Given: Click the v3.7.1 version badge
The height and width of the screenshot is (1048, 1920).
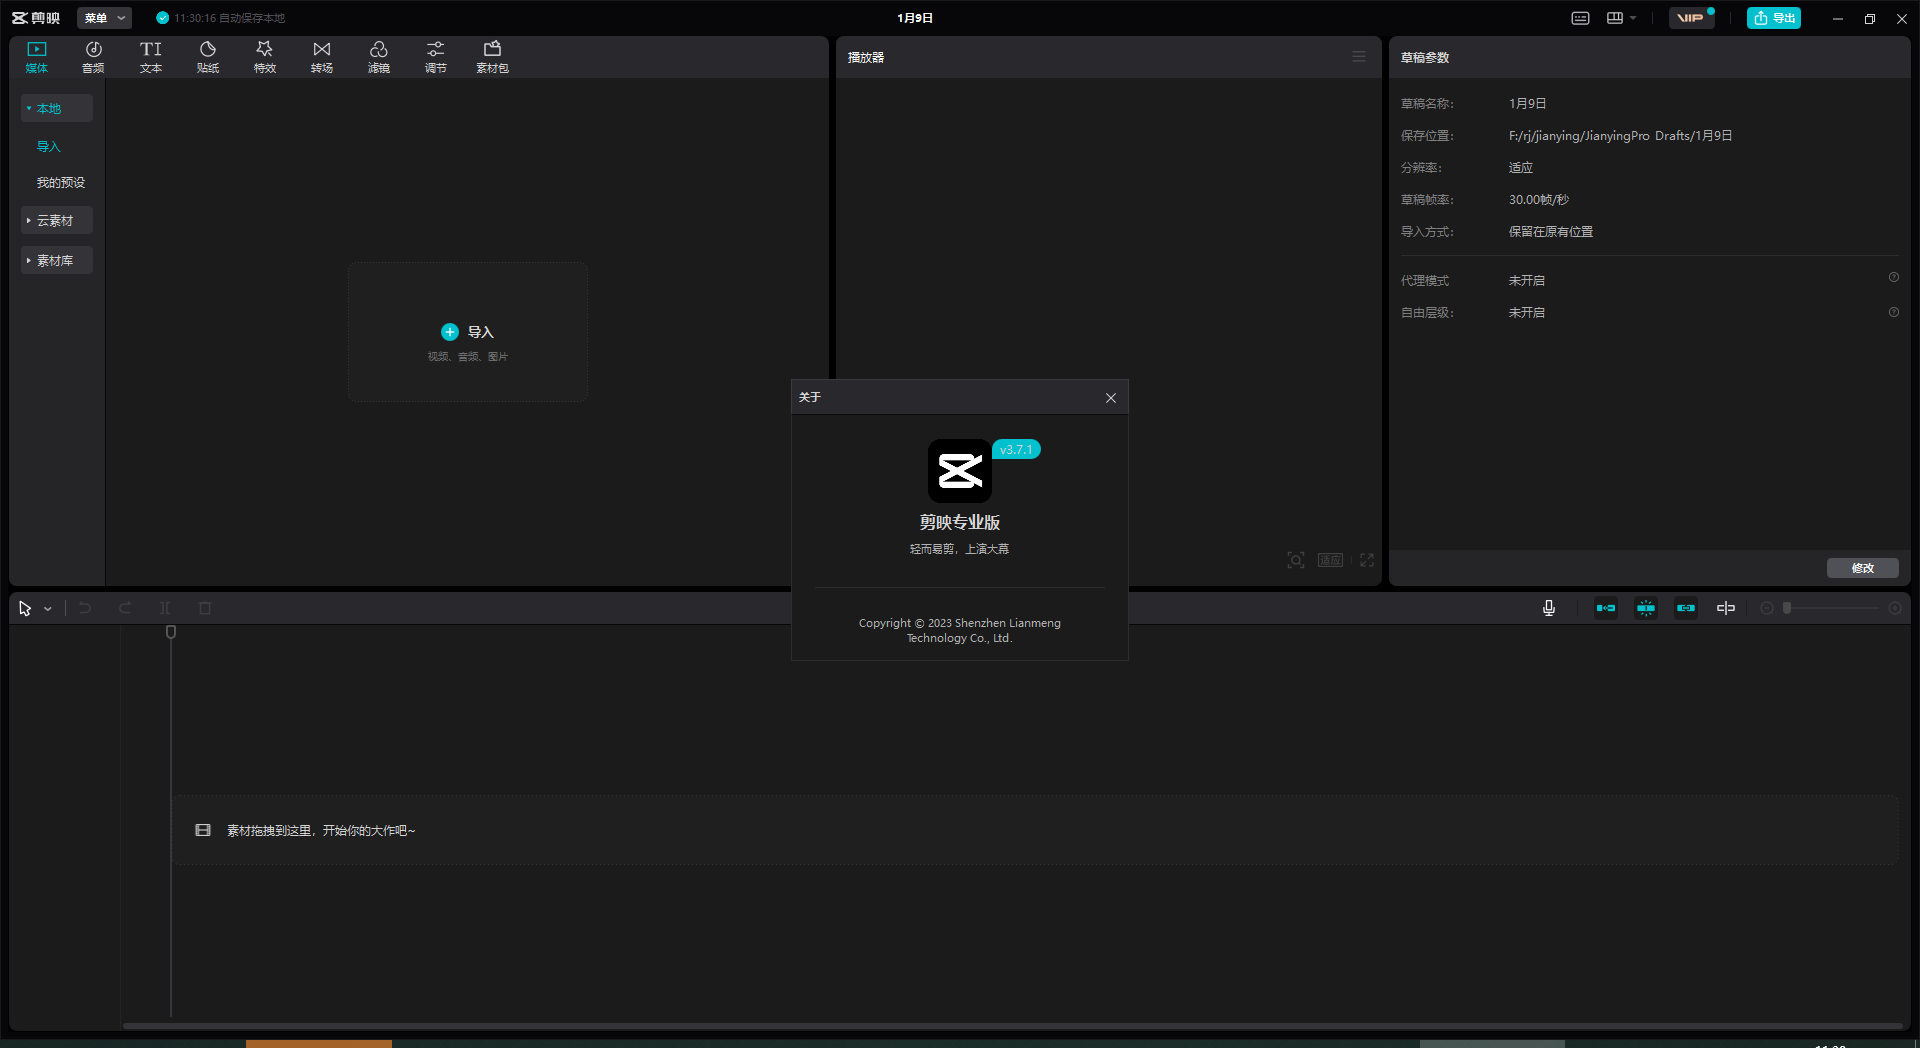Looking at the screenshot, I should coord(1016,449).
